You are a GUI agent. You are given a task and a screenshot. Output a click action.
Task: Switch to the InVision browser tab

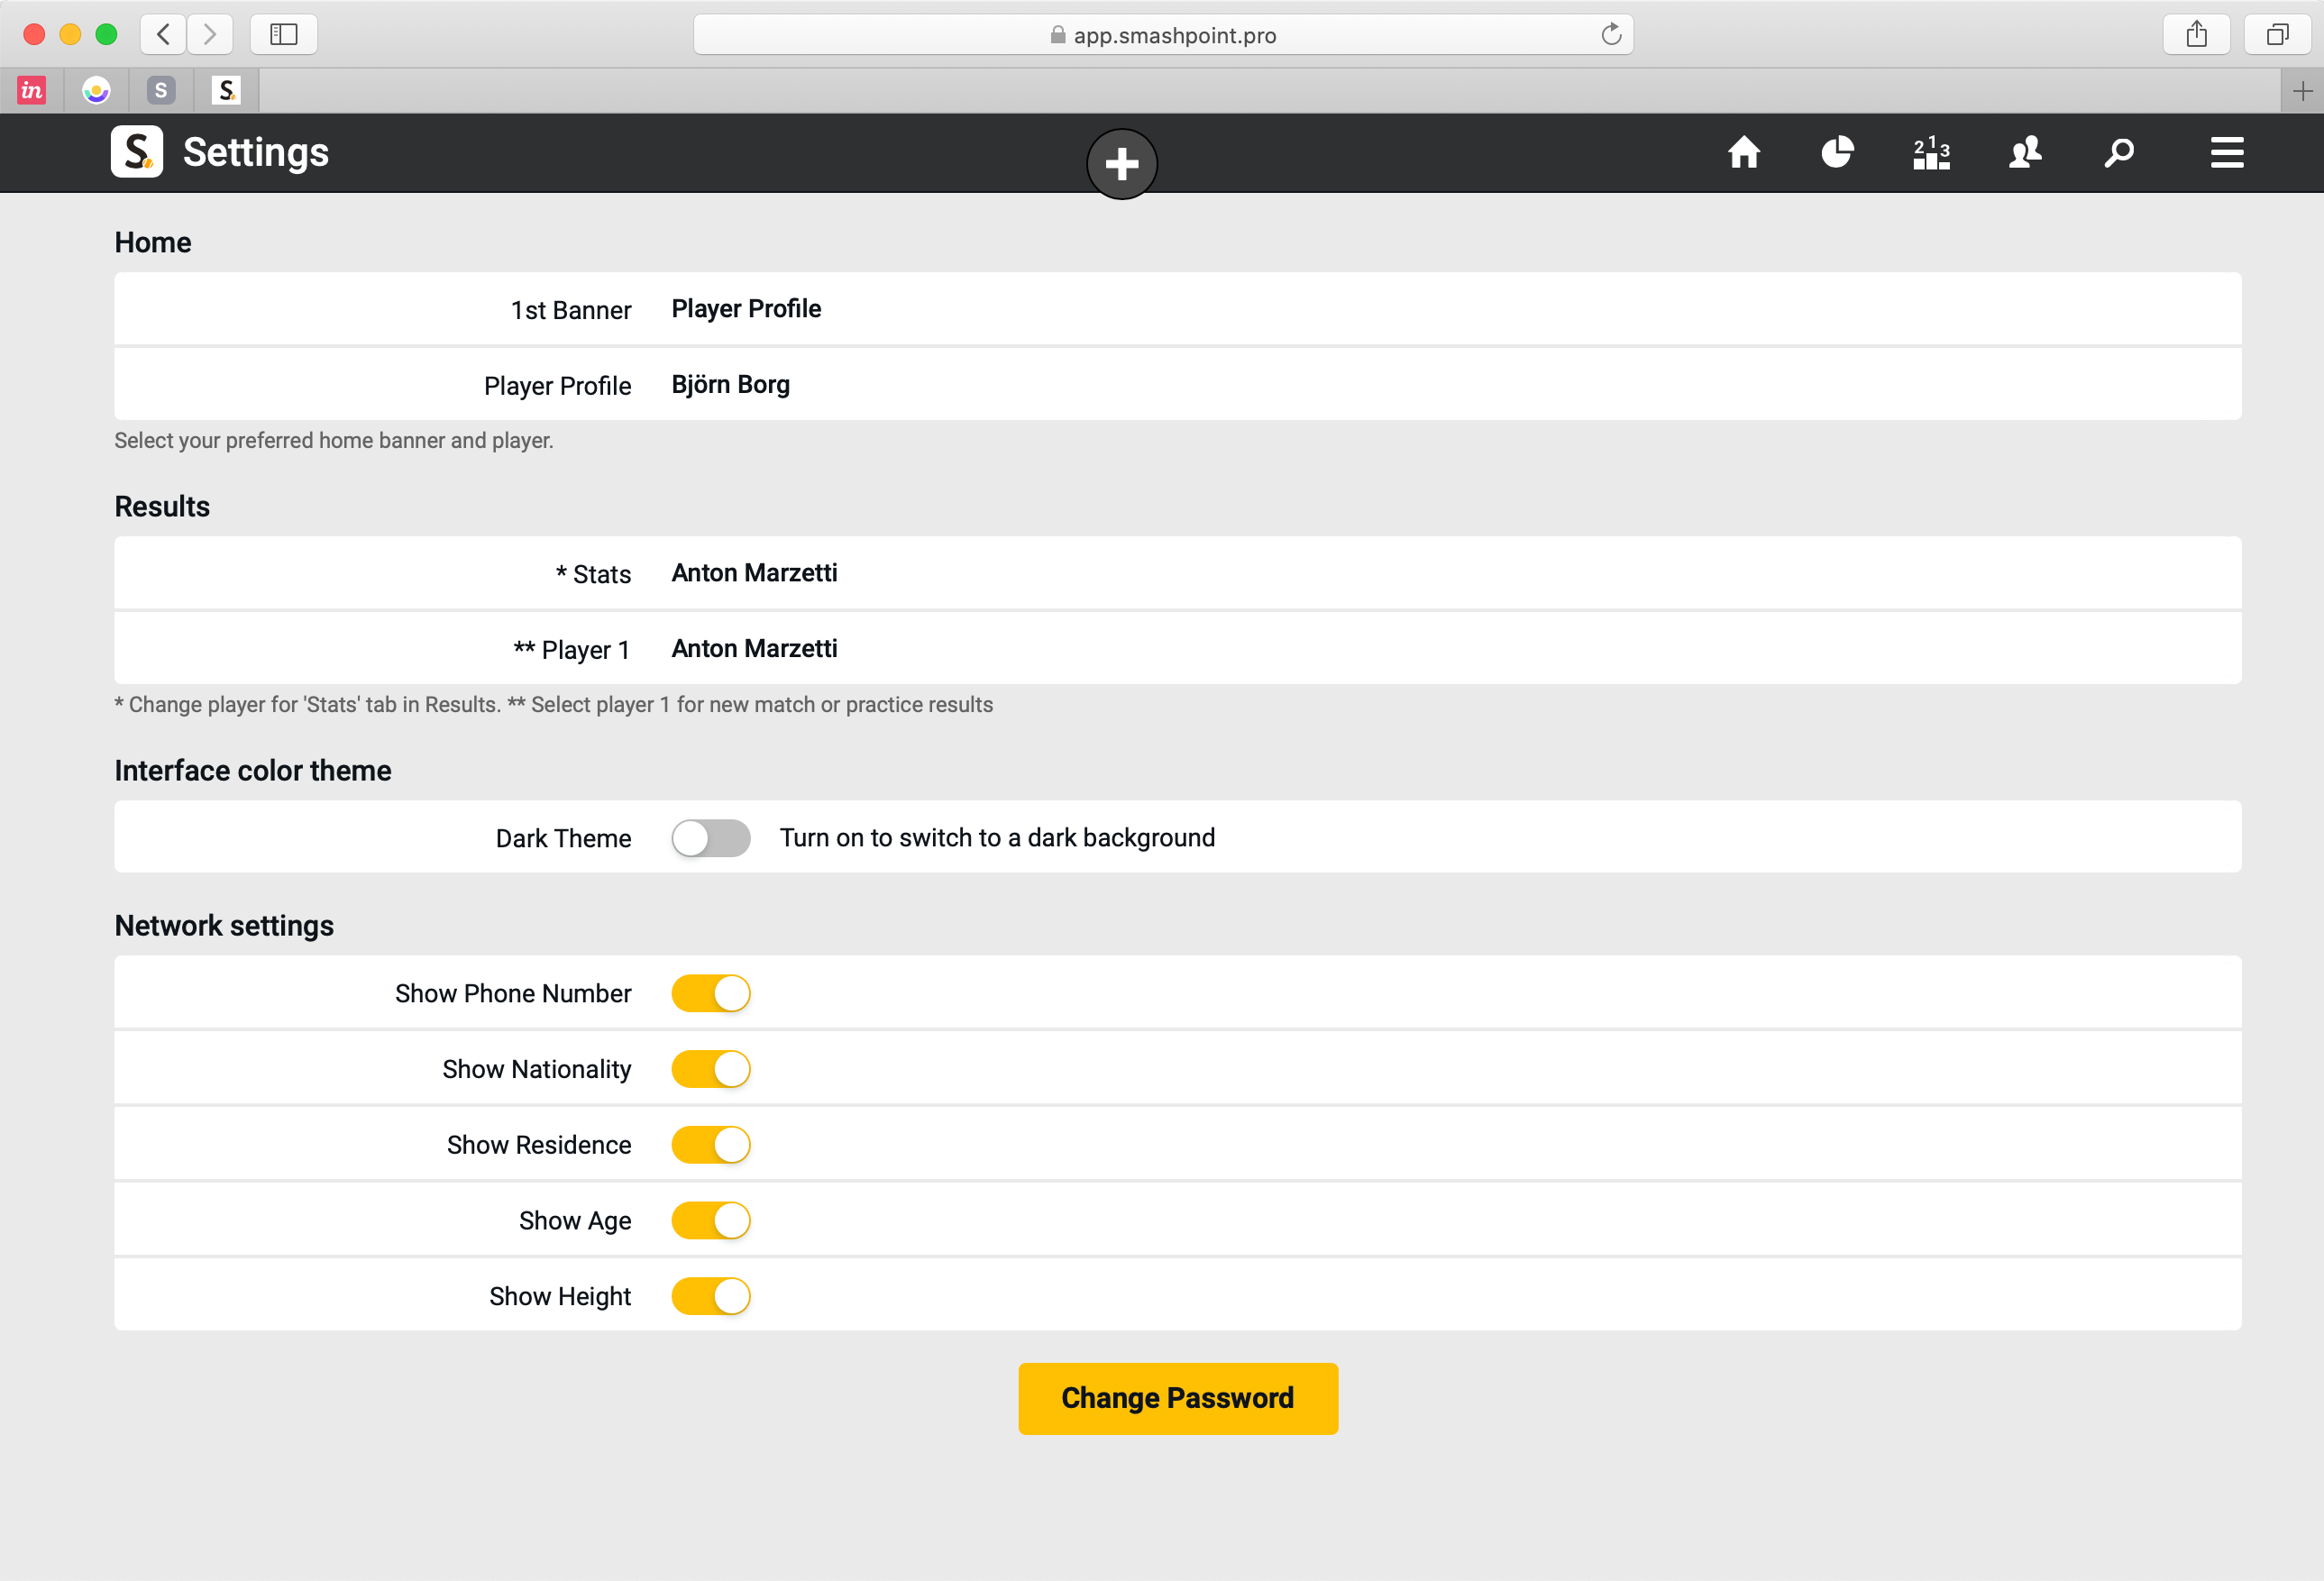pos(32,91)
